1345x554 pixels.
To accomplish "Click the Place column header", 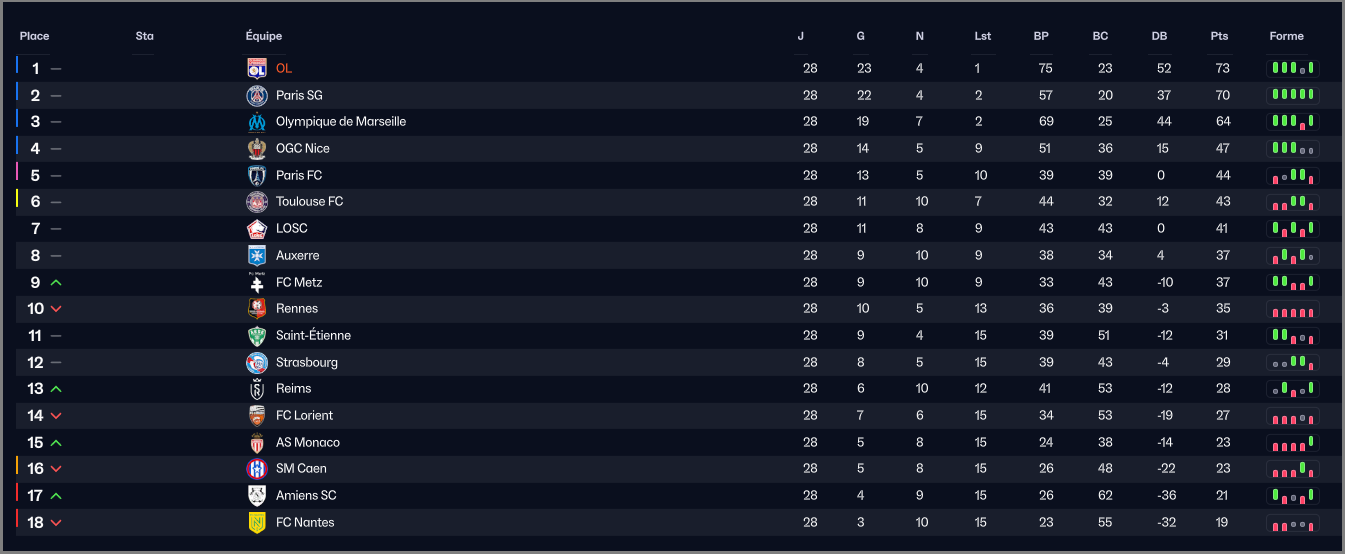I will pyautogui.click(x=34, y=36).
